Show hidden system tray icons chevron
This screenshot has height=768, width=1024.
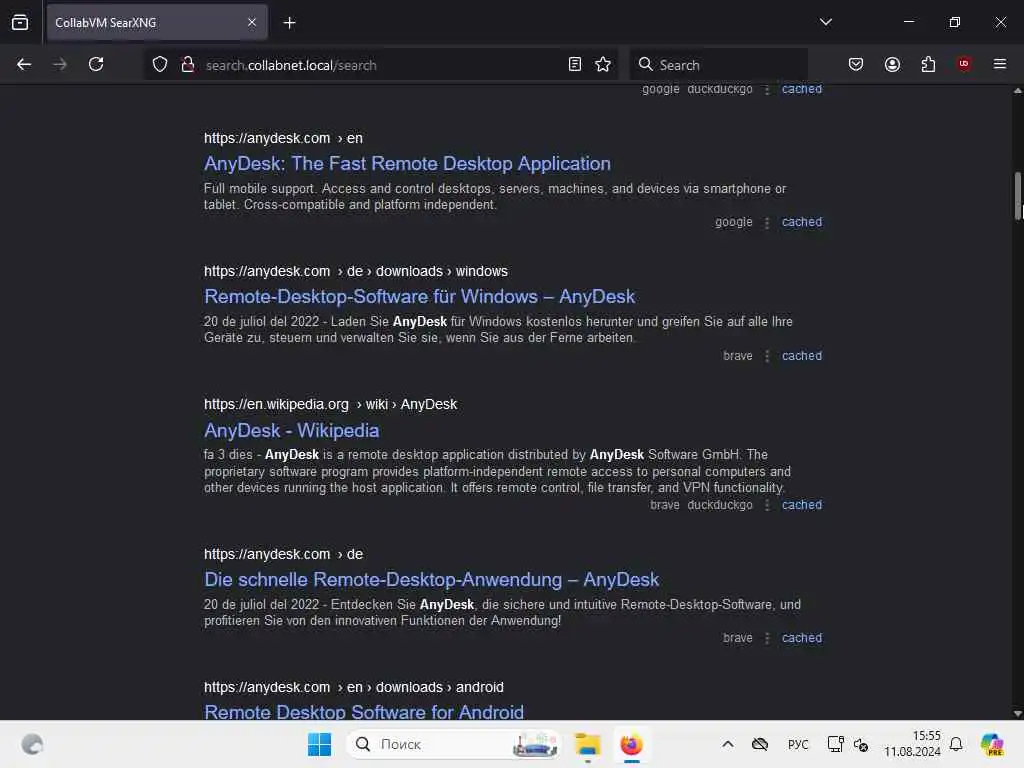coord(728,744)
